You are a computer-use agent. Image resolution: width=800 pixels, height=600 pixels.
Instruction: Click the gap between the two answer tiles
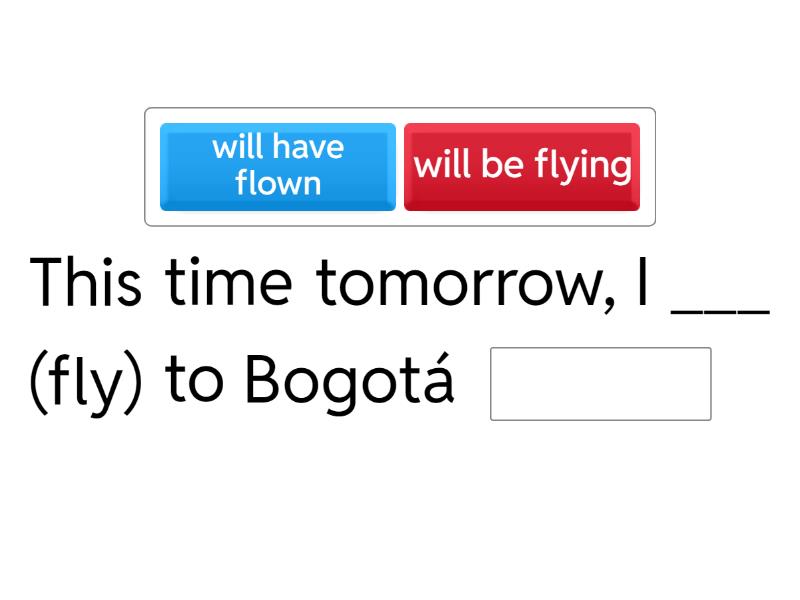tap(400, 166)
